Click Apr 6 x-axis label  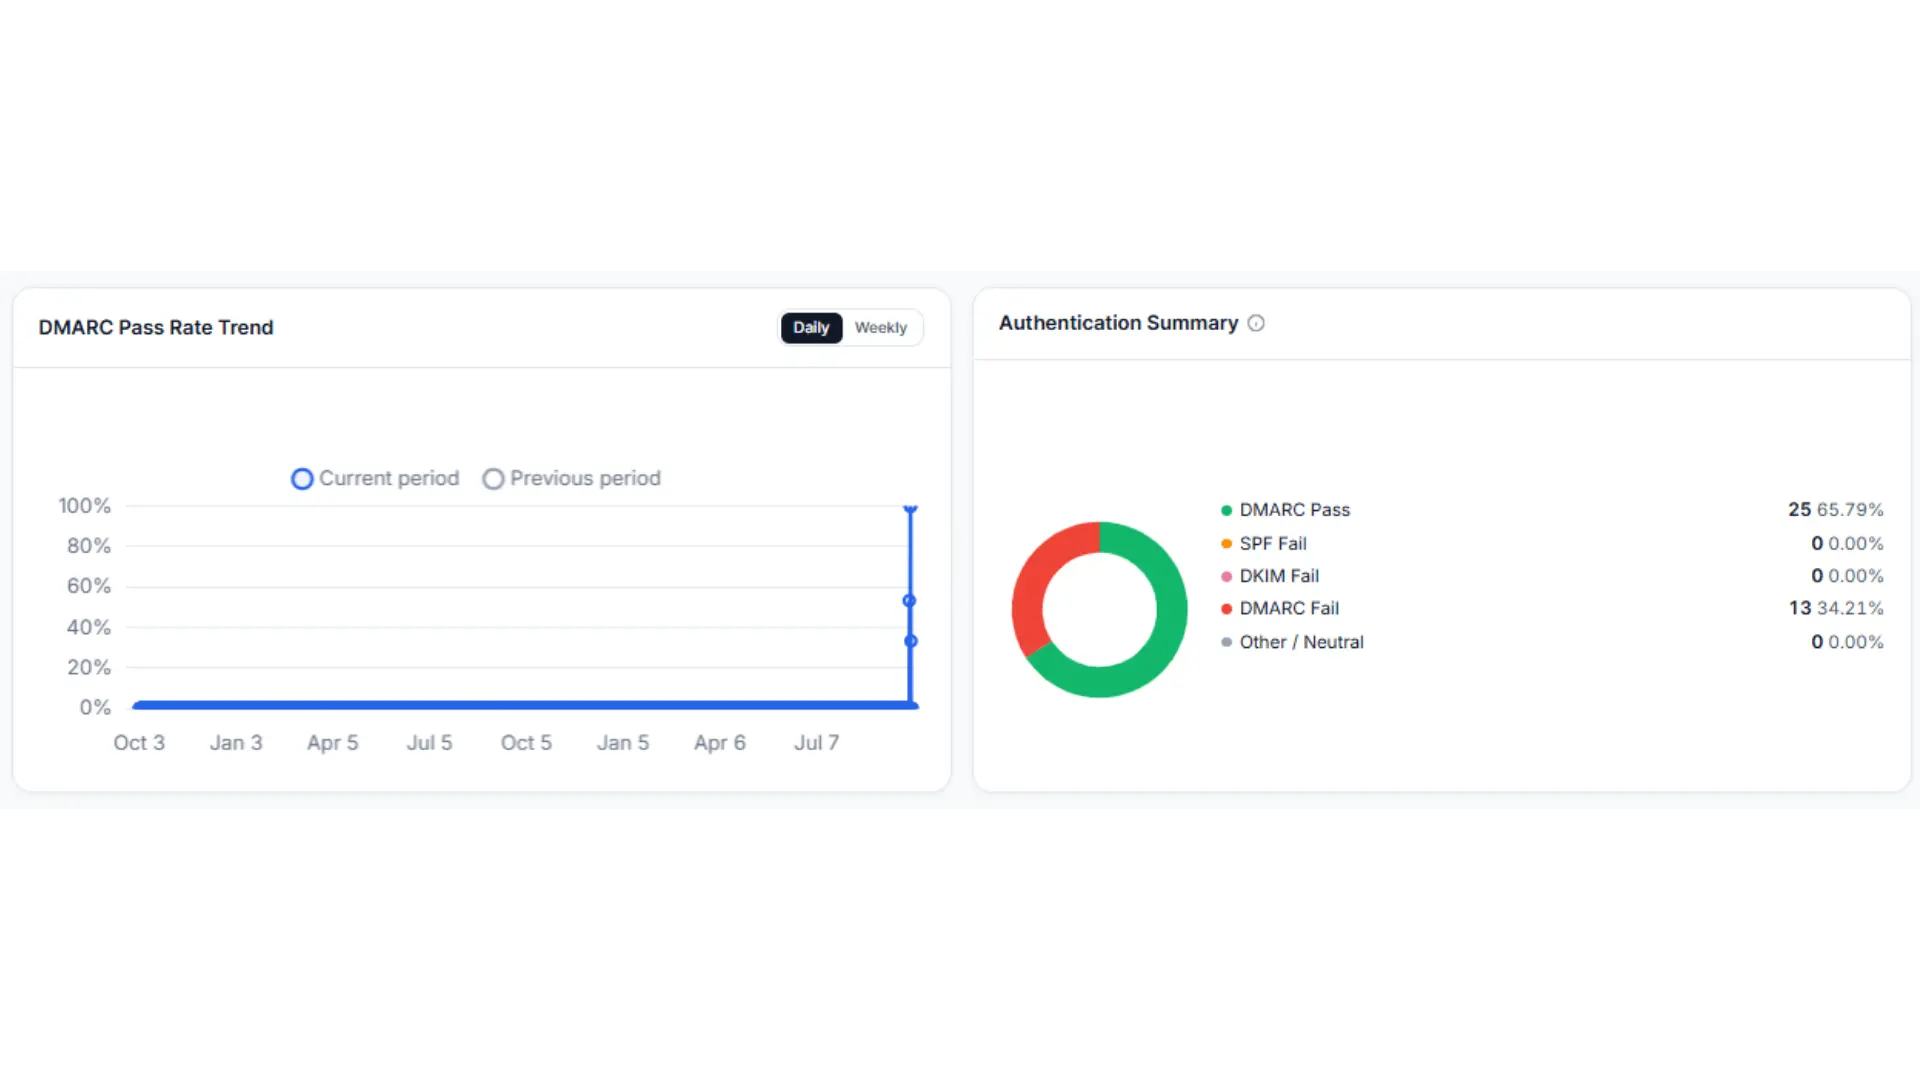pyautogui.click(x=720, y=743)
